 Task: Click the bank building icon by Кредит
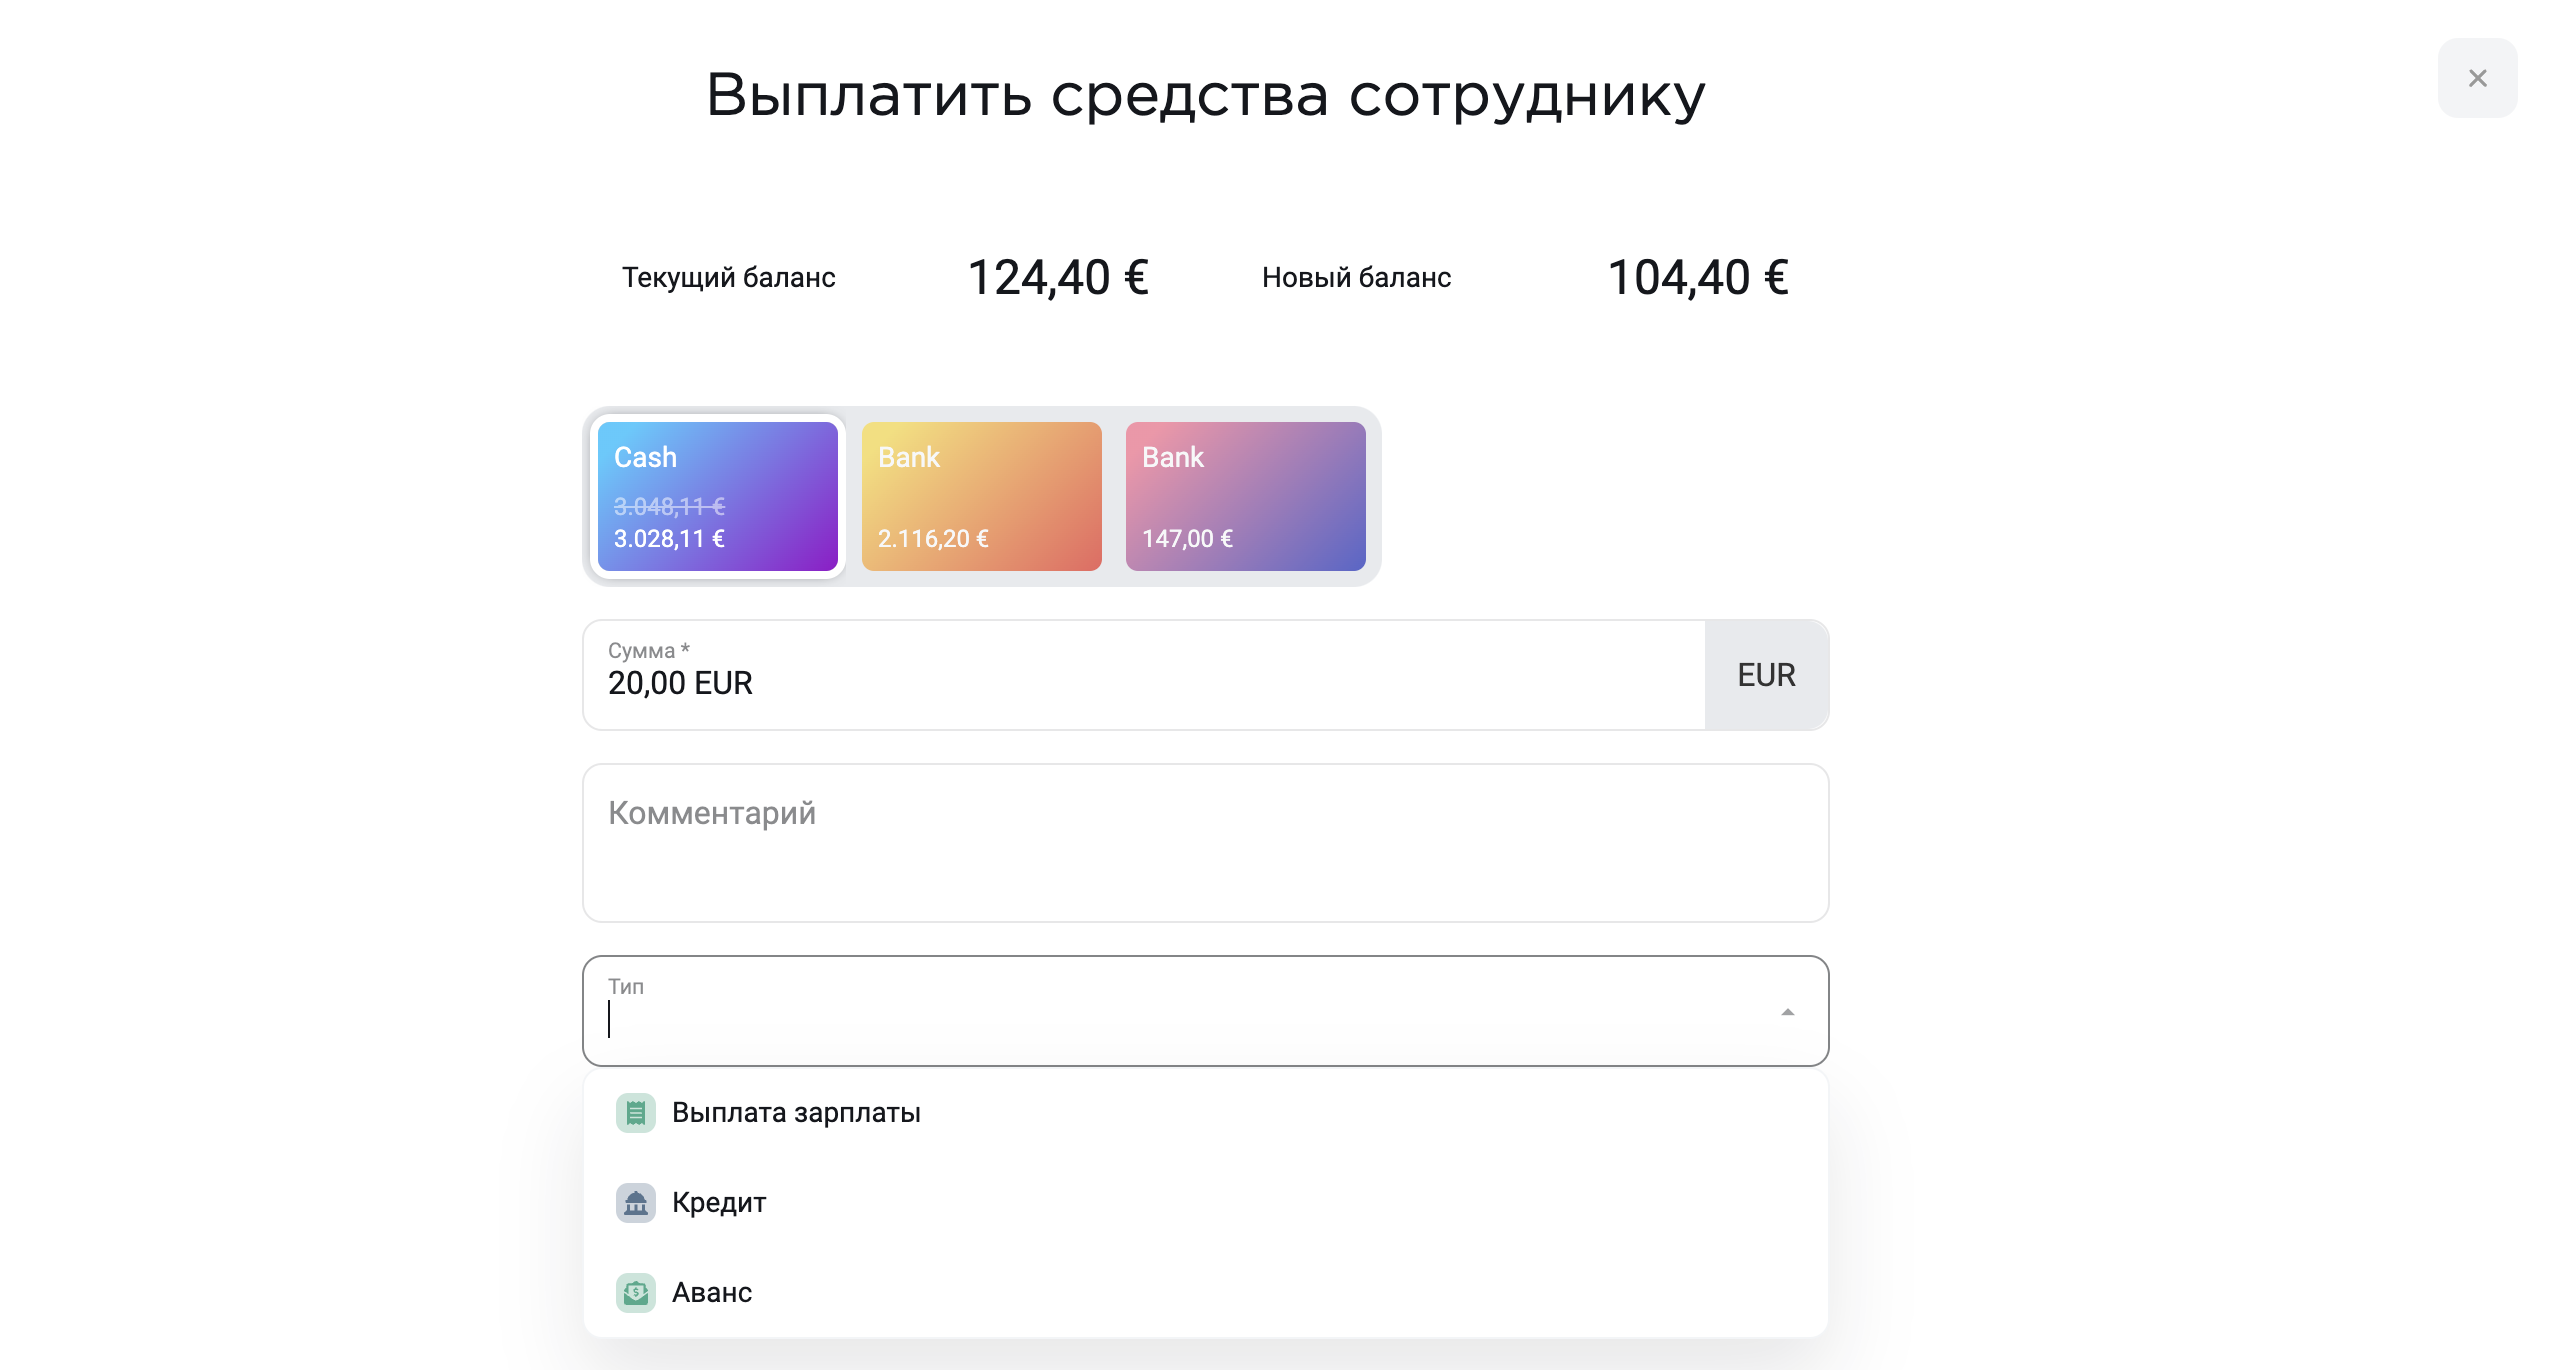(x=636, y=1203)
